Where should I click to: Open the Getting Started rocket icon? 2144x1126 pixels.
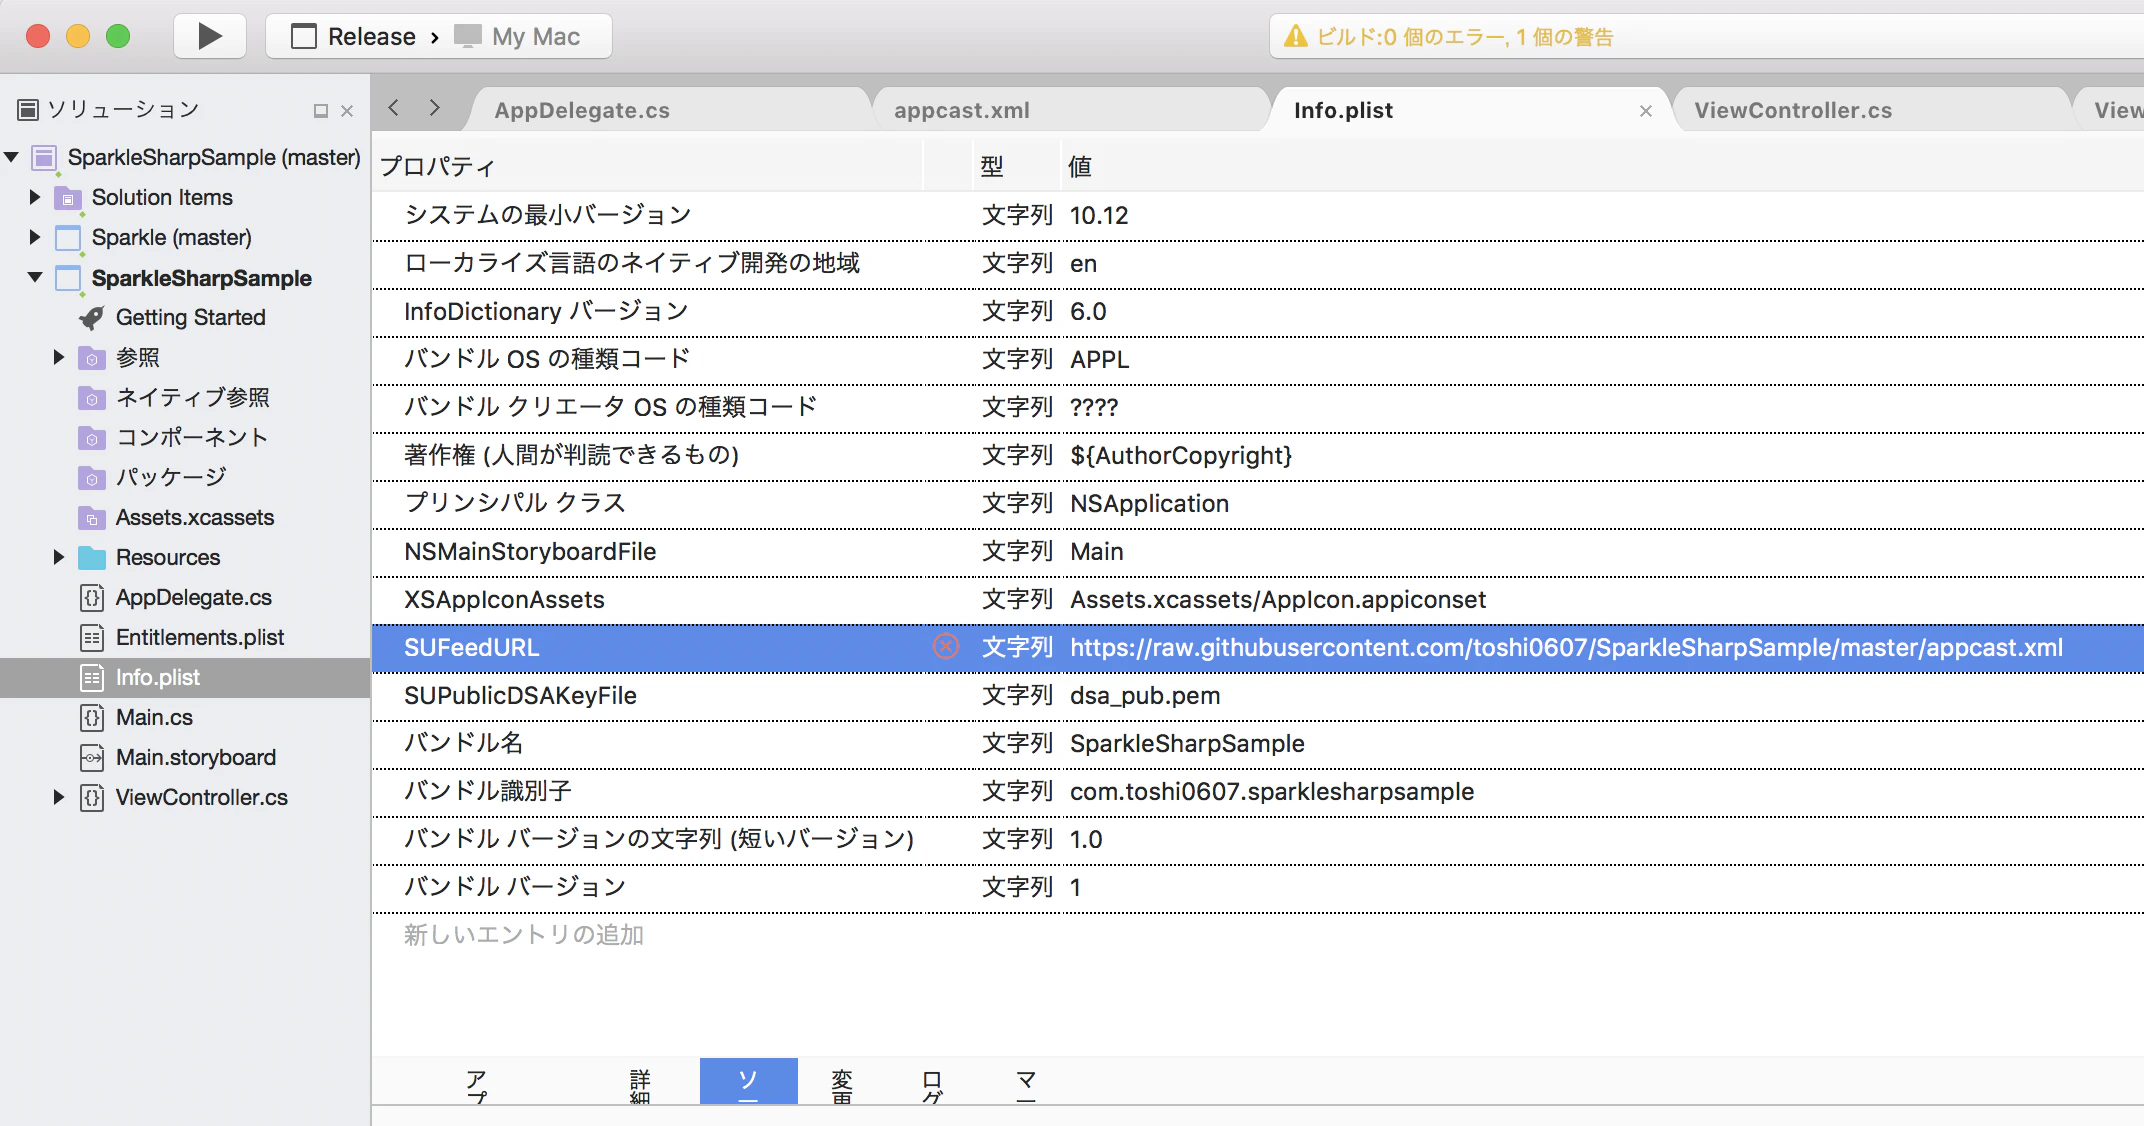(x=91, y=318)
